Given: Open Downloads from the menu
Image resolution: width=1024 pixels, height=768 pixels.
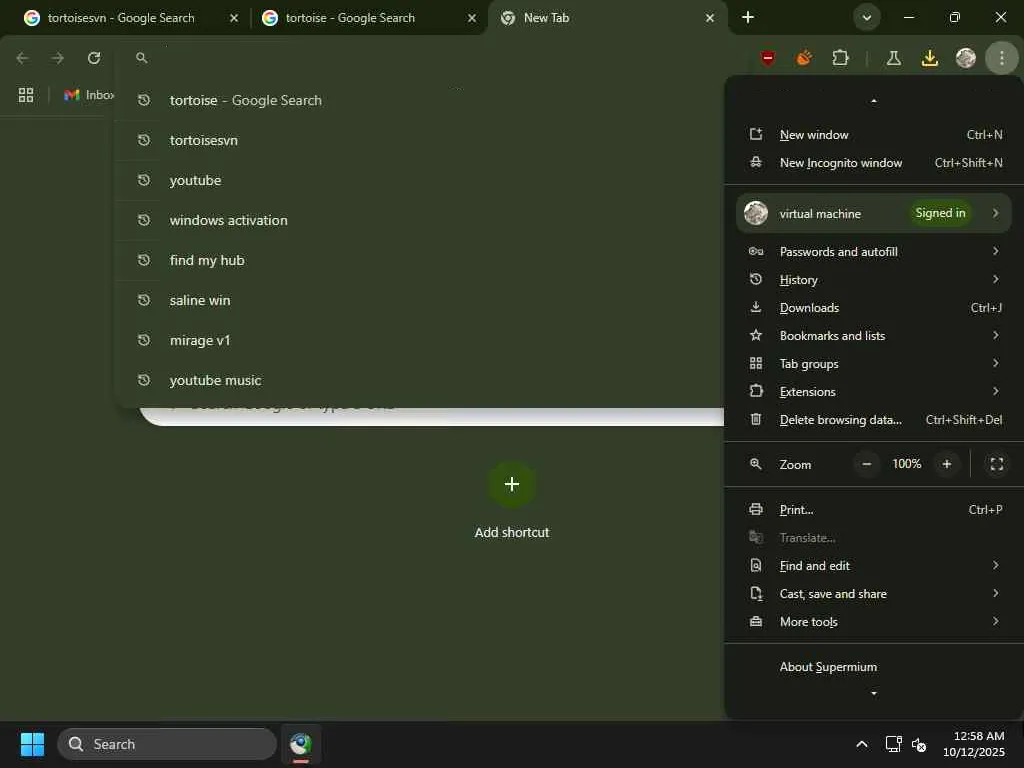Looking at the screenshot, I should (874, 308).
